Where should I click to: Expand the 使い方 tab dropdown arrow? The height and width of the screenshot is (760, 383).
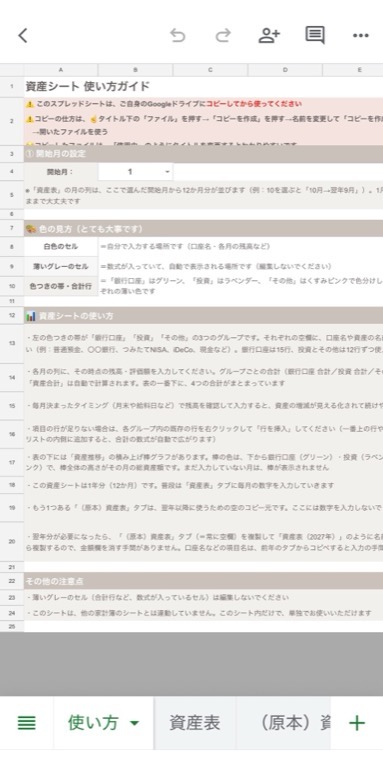(x=134, y=724)
